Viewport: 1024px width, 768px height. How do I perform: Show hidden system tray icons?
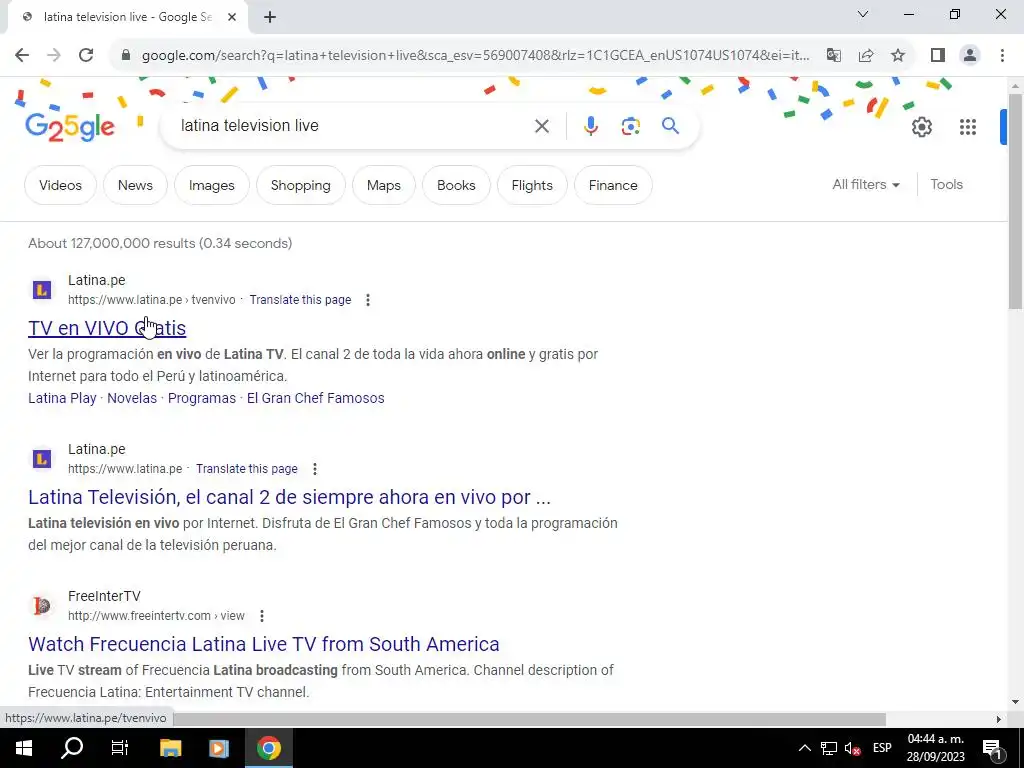click(x=805, y=748)
